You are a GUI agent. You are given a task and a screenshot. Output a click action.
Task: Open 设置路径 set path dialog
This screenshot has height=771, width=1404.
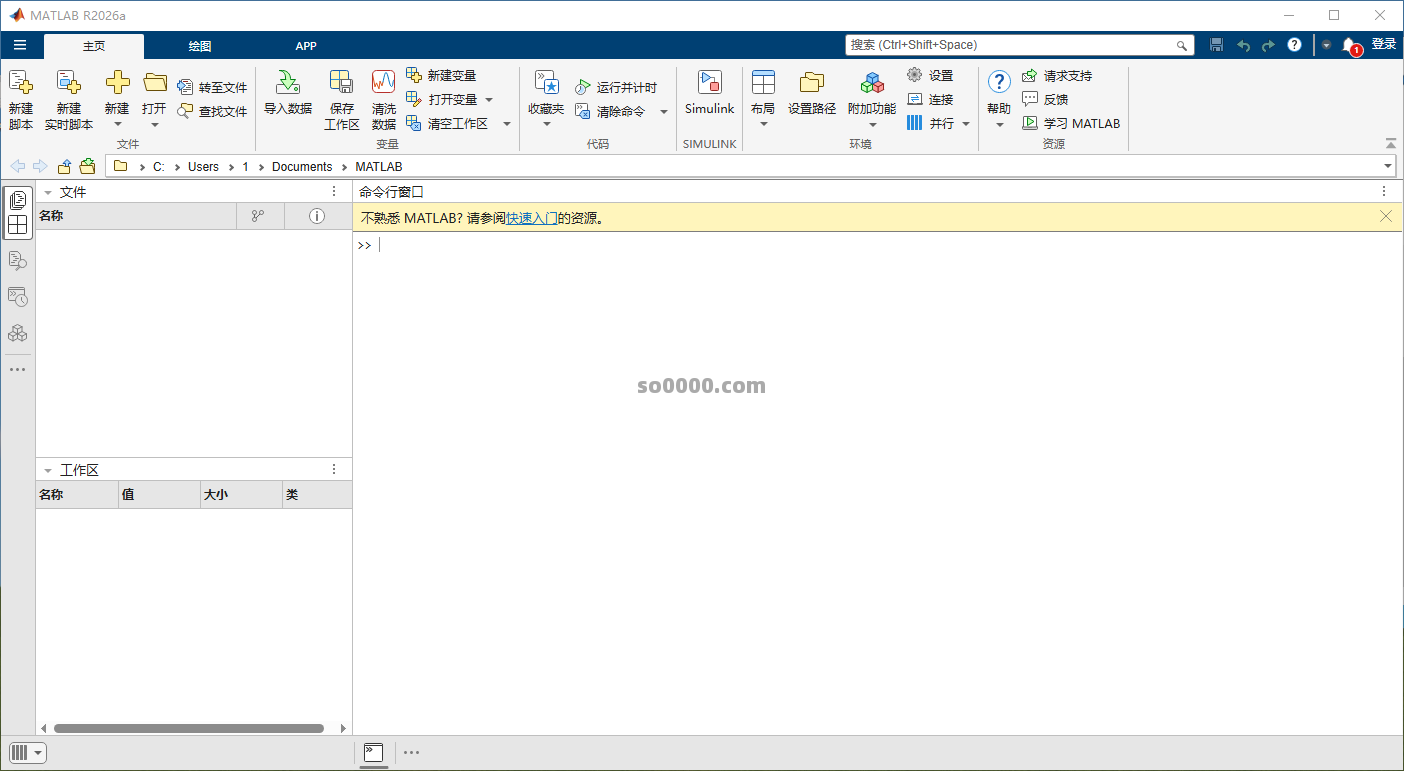point(812,93)
